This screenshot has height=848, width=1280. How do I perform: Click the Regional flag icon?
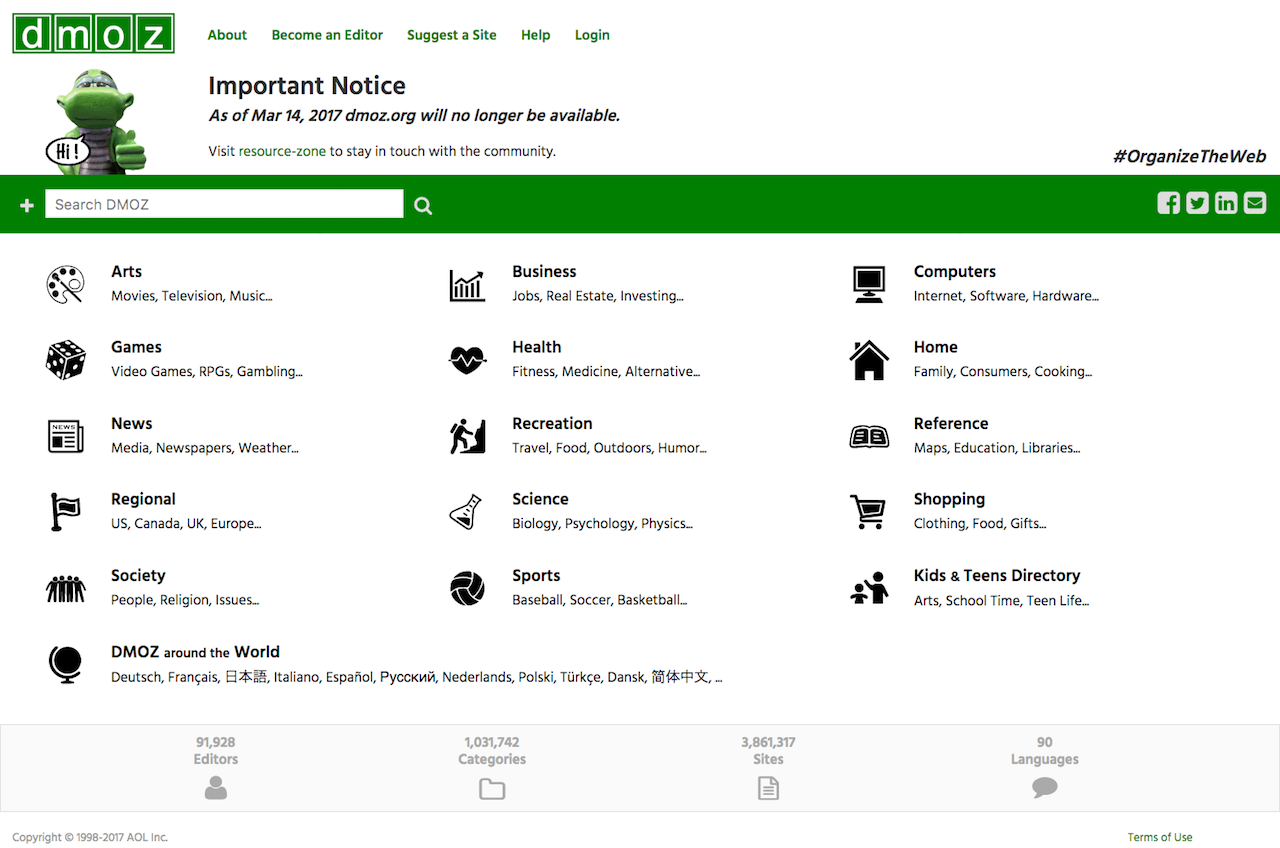coord(66,511)
